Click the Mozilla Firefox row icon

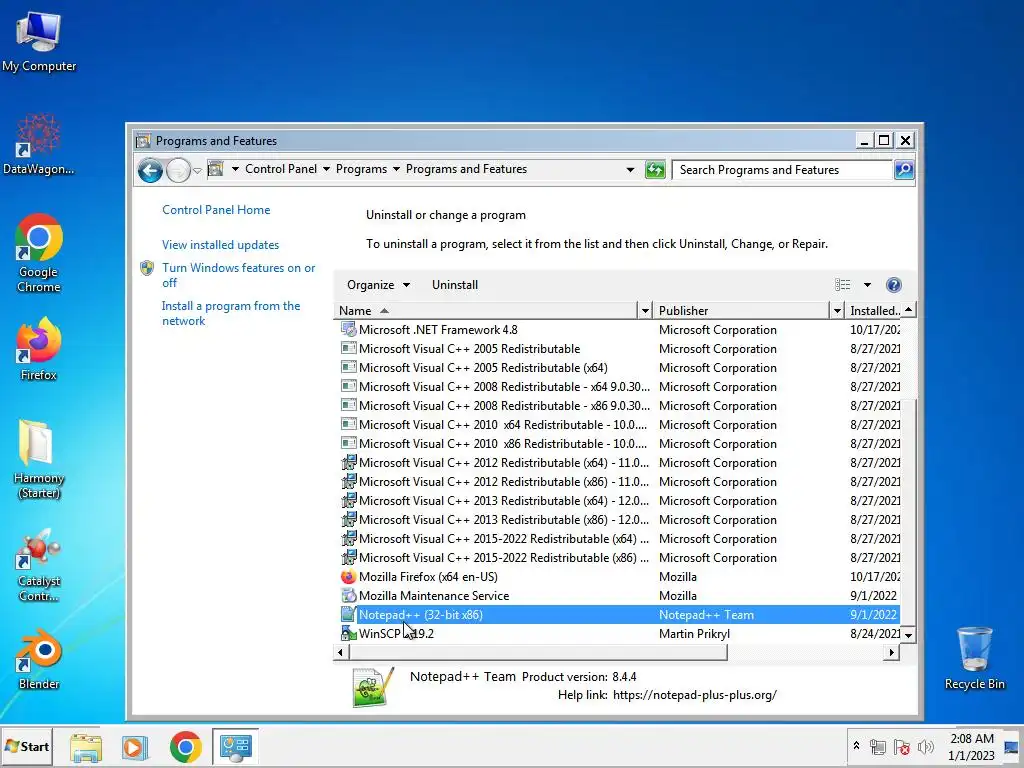(349, 577)
